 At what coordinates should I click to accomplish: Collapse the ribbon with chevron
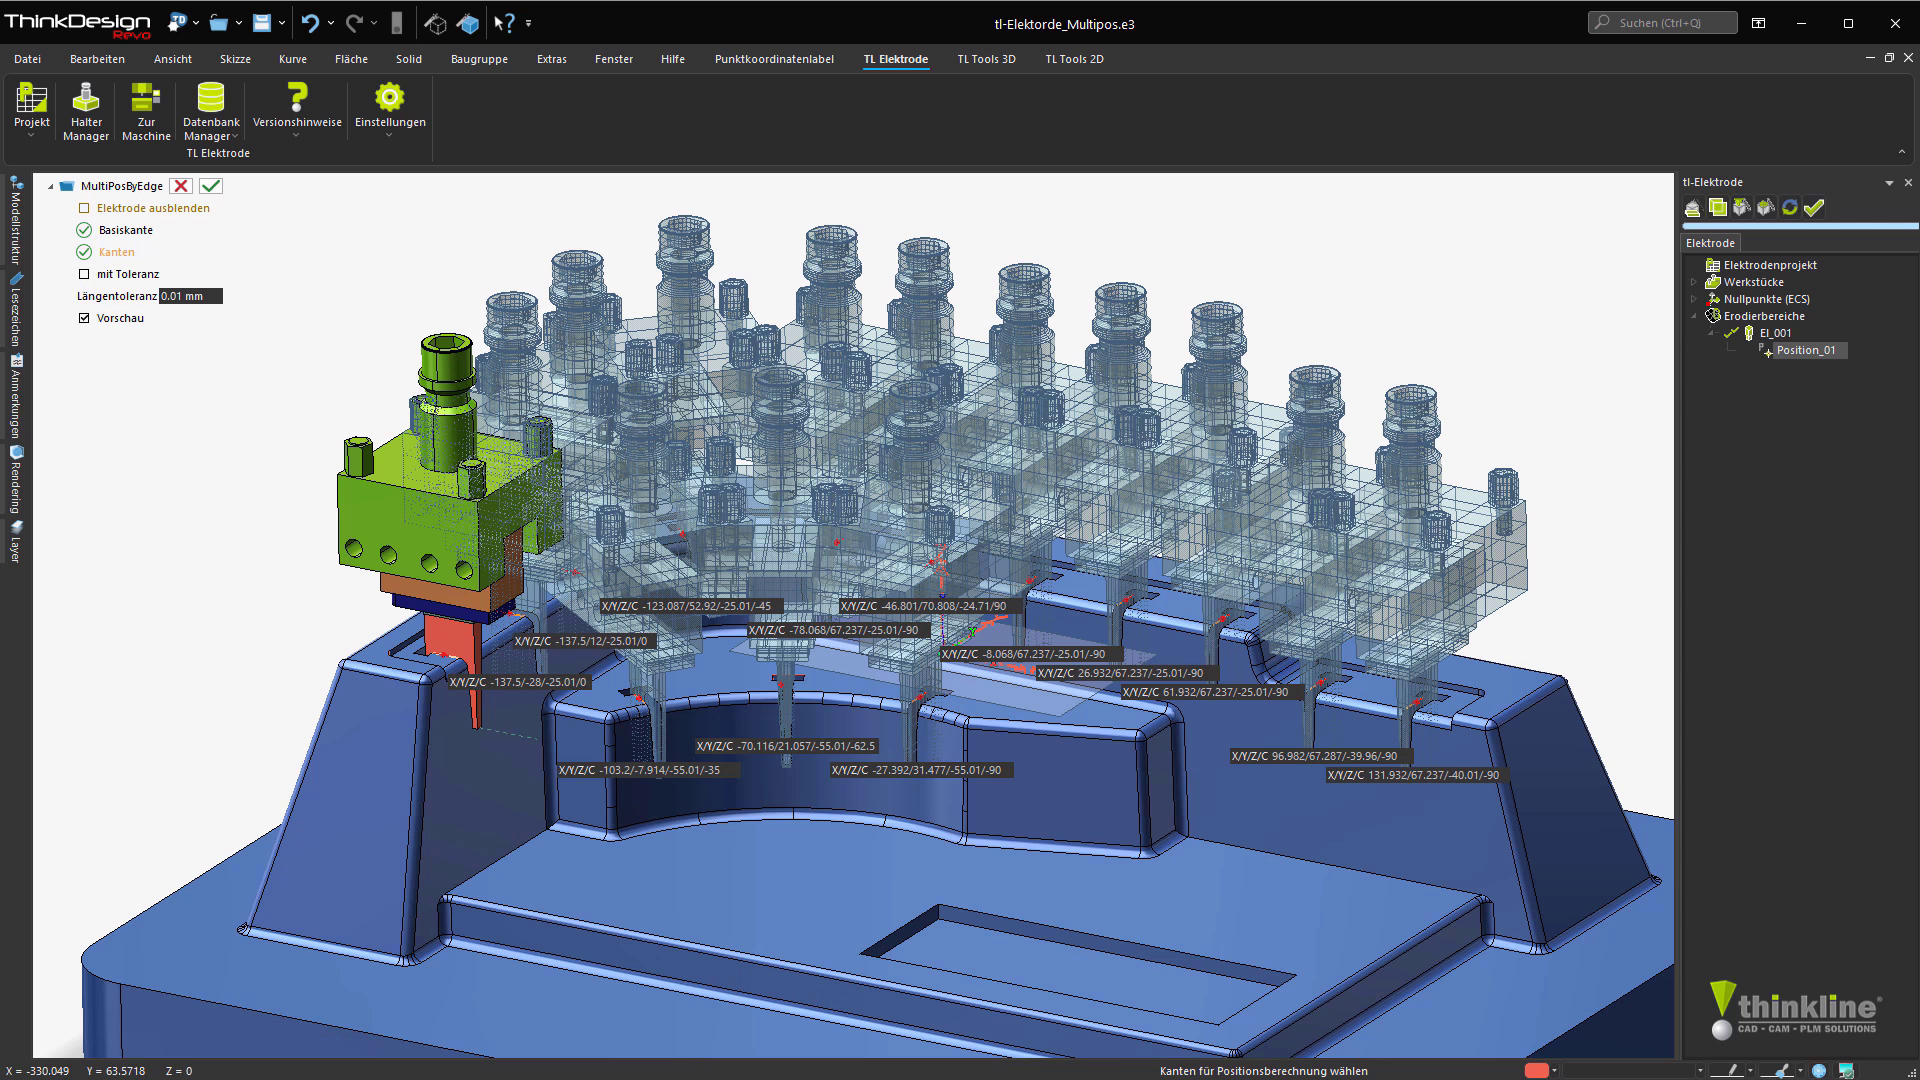point(1902,152)
